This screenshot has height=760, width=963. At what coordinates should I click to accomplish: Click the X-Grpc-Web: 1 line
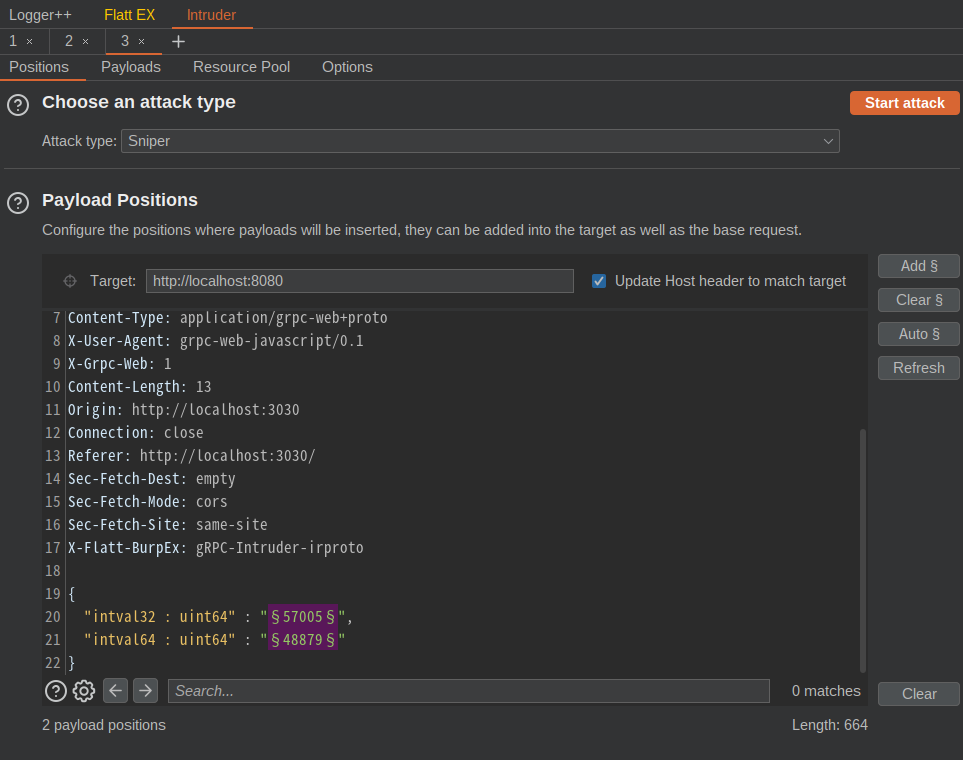(x=120, y=364)
